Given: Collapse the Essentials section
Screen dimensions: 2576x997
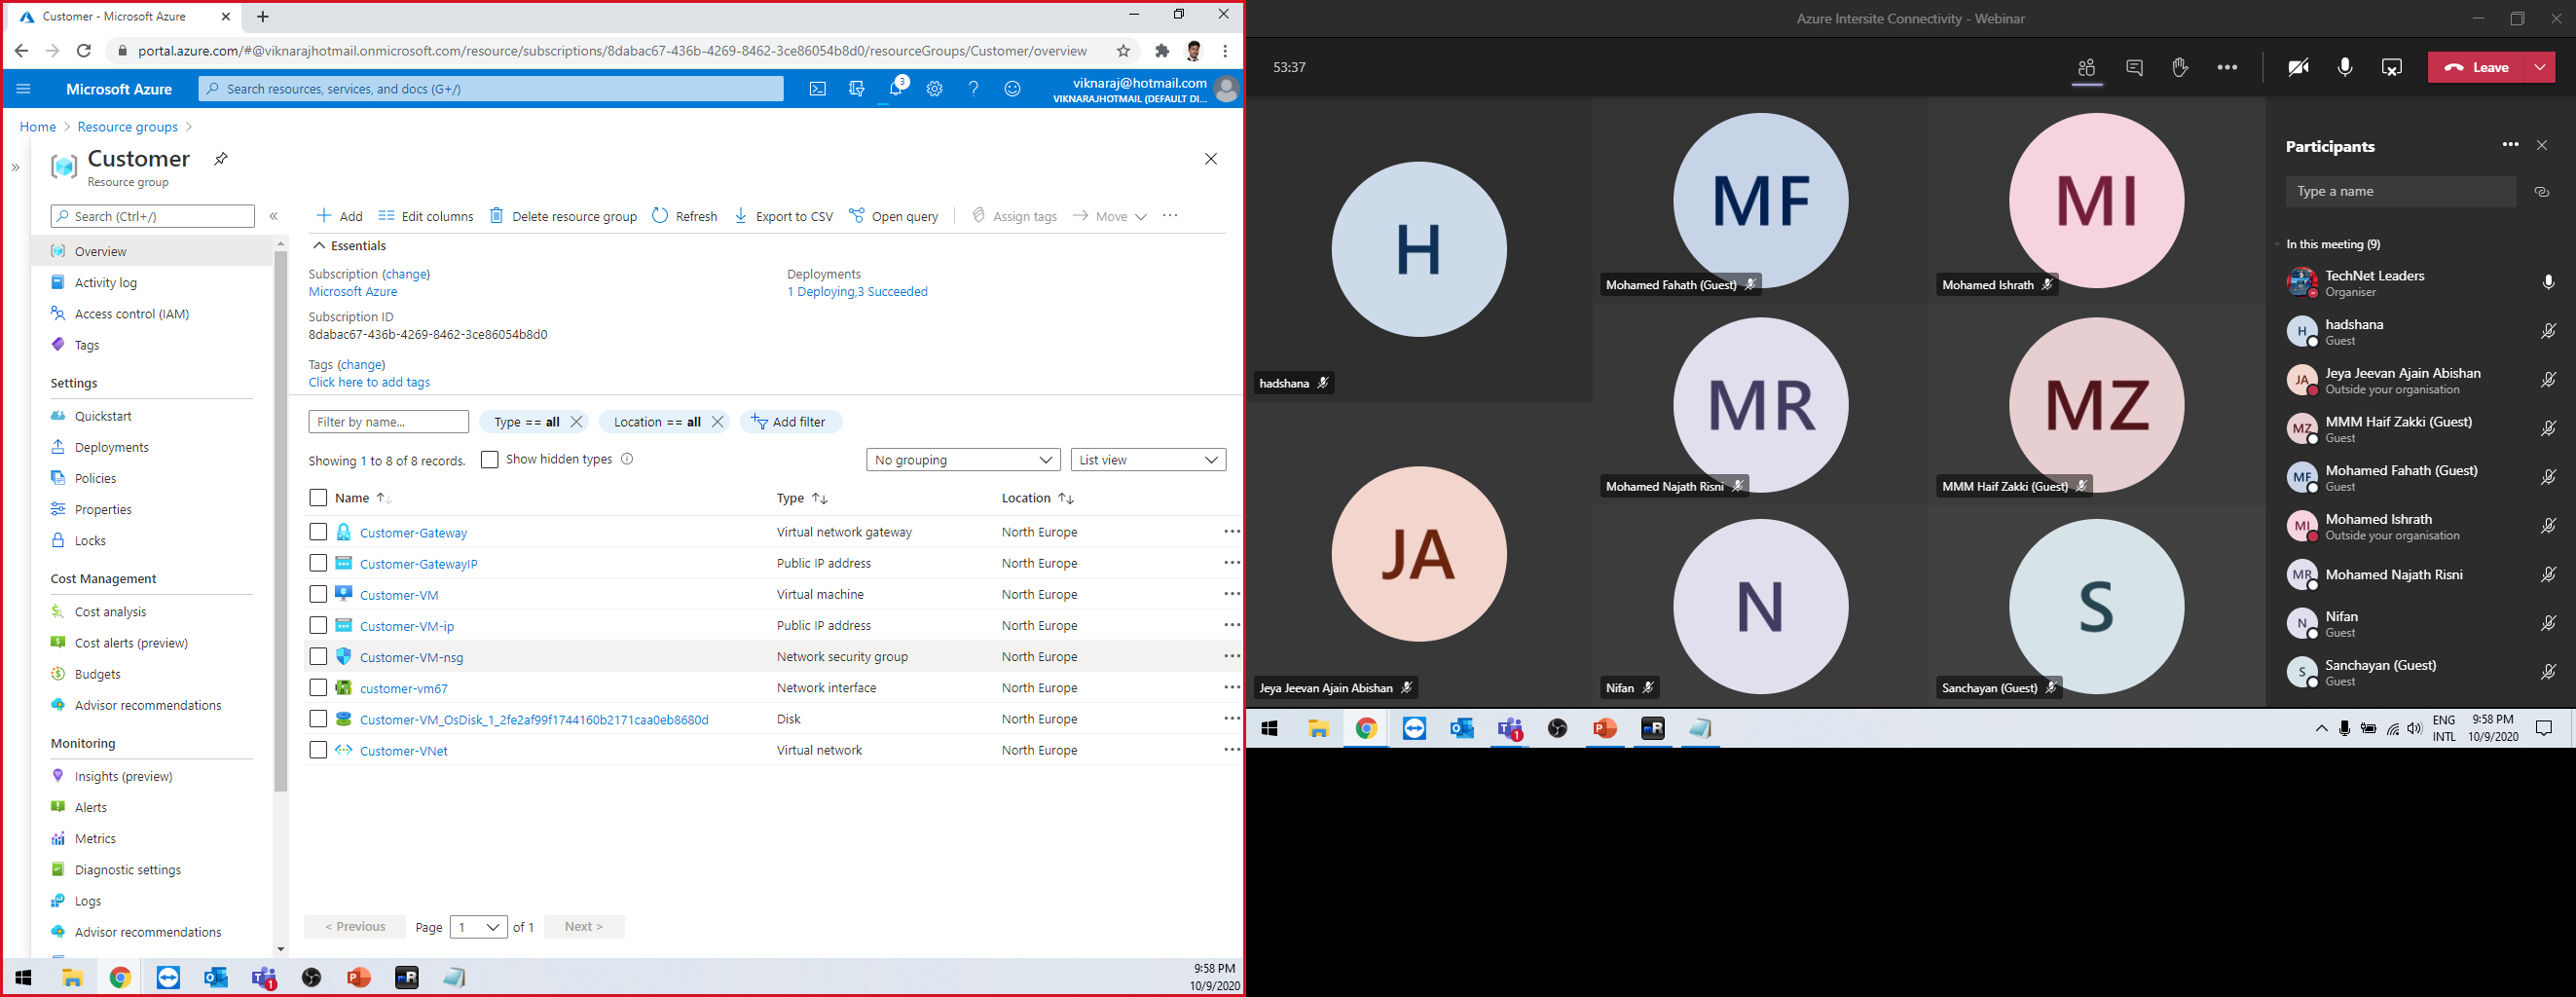Looking at the screenshot, I should [x=319, y=246].
